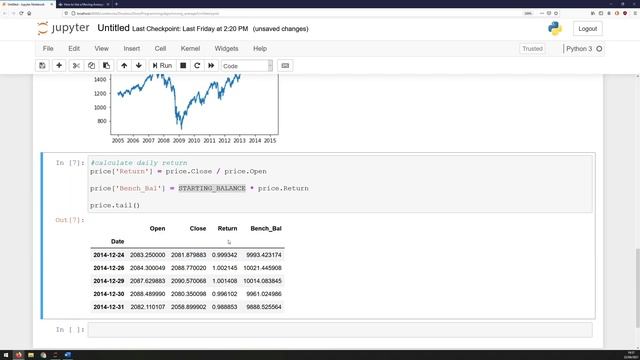Viewport: 640px width, 360px height.
Task: Open the browser hamburger menu
Action: point(635,13)
